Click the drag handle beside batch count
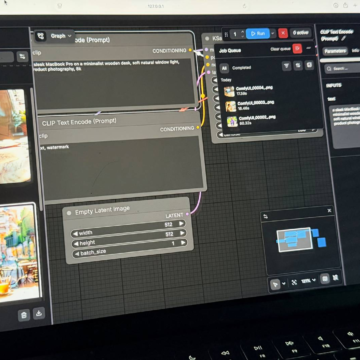The image size is (360, 360). click(227, 34)
